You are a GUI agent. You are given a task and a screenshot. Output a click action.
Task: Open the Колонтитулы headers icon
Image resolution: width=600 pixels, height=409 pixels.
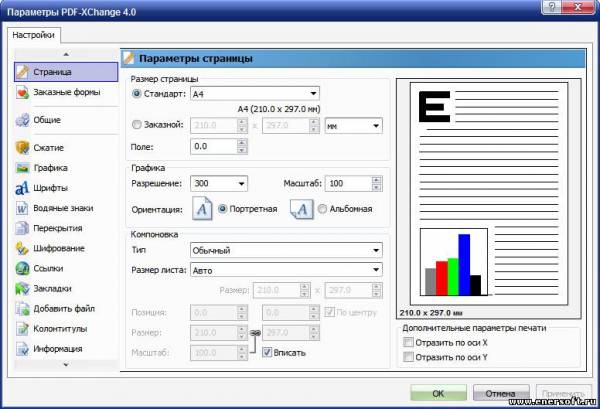tap(22, 329)
